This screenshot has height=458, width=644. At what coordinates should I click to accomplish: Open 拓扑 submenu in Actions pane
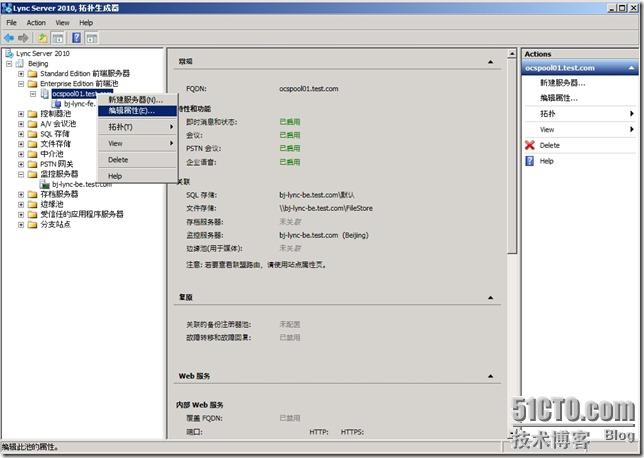[581, 114]
